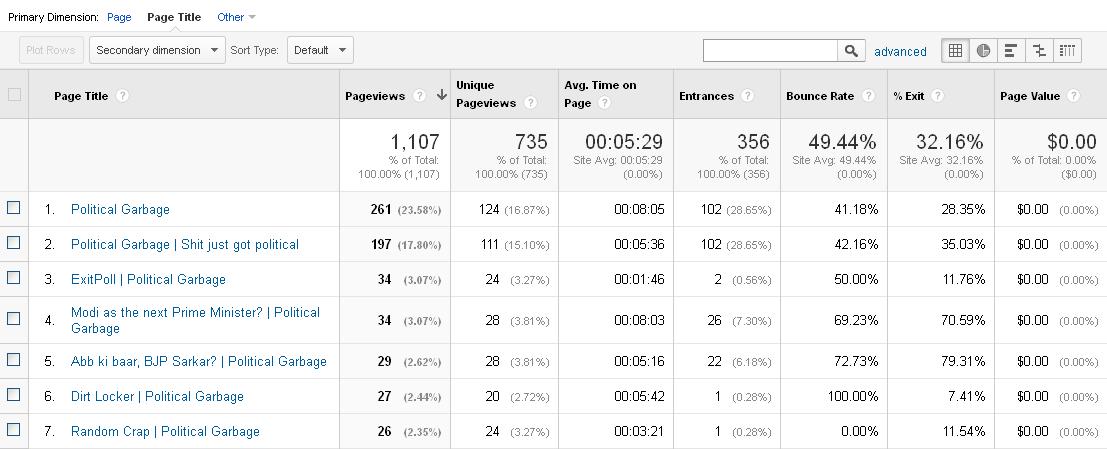1107x449 pixels.
Task: Tick the checkbox for Political Garbage row
Action: [13, 208]
